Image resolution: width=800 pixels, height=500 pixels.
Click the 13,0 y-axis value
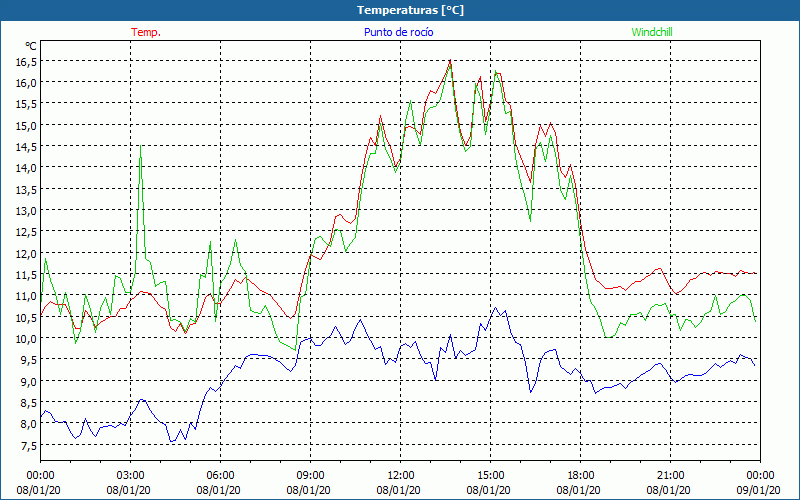(26, 210)
